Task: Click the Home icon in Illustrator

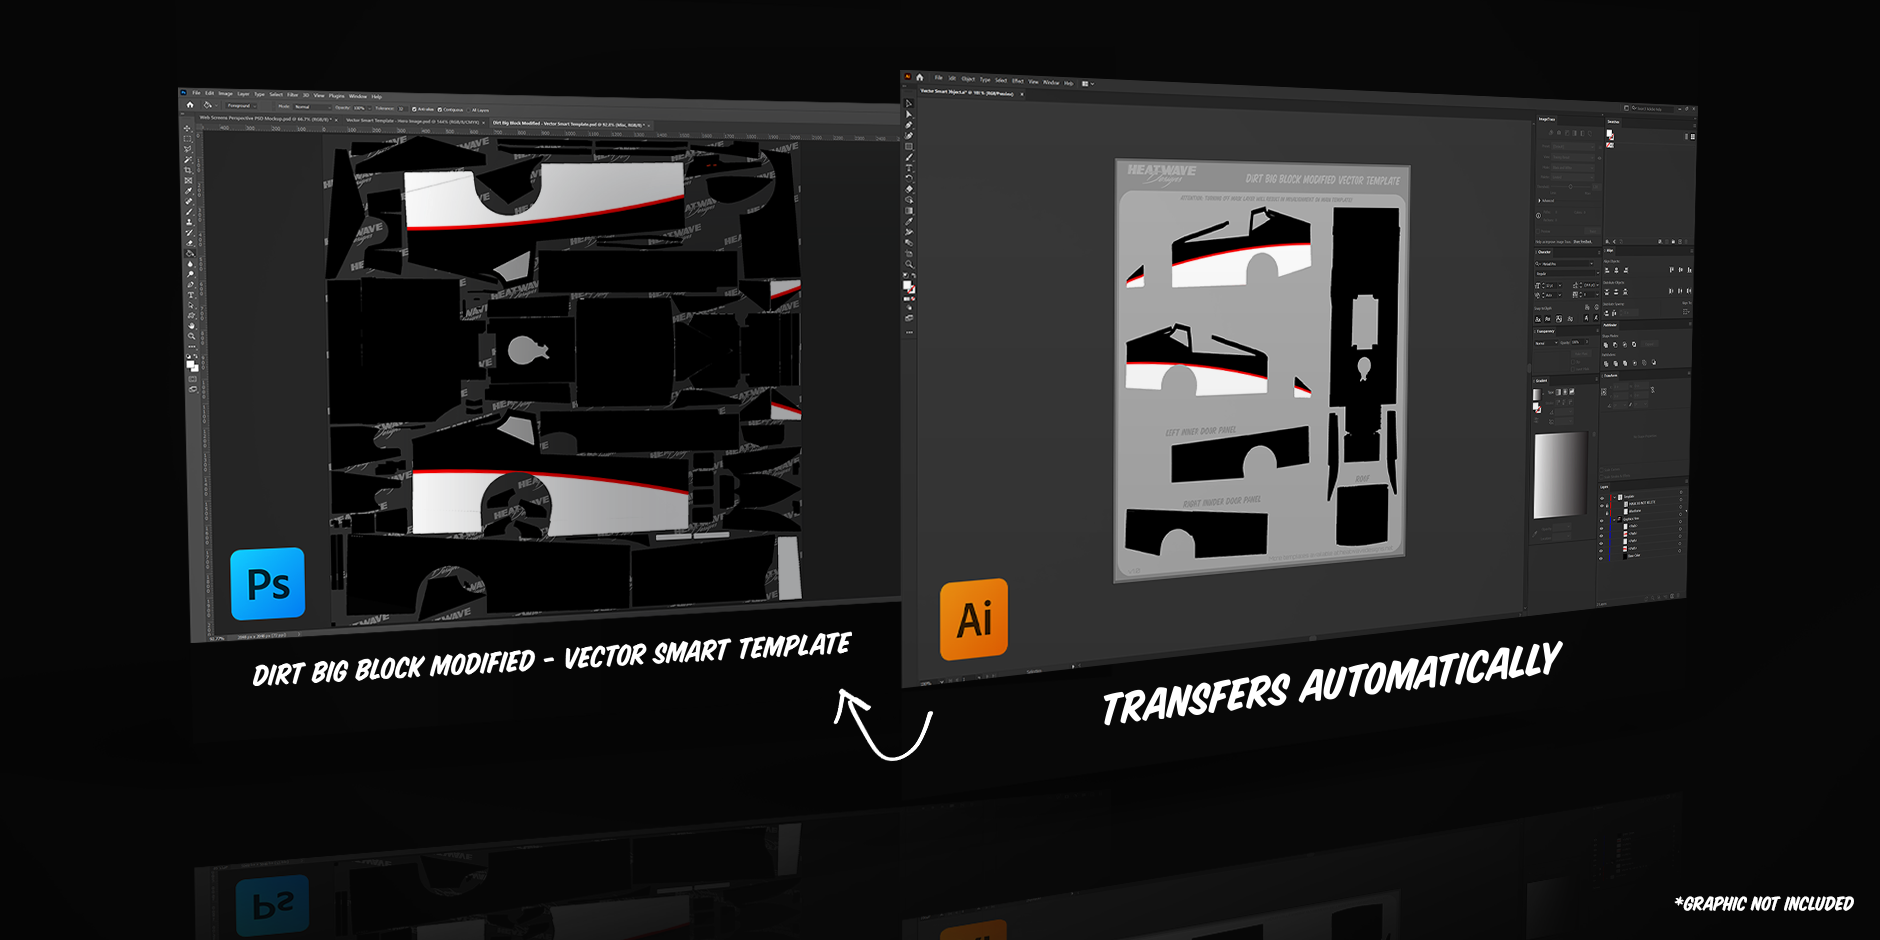Action: pos(920,78)
